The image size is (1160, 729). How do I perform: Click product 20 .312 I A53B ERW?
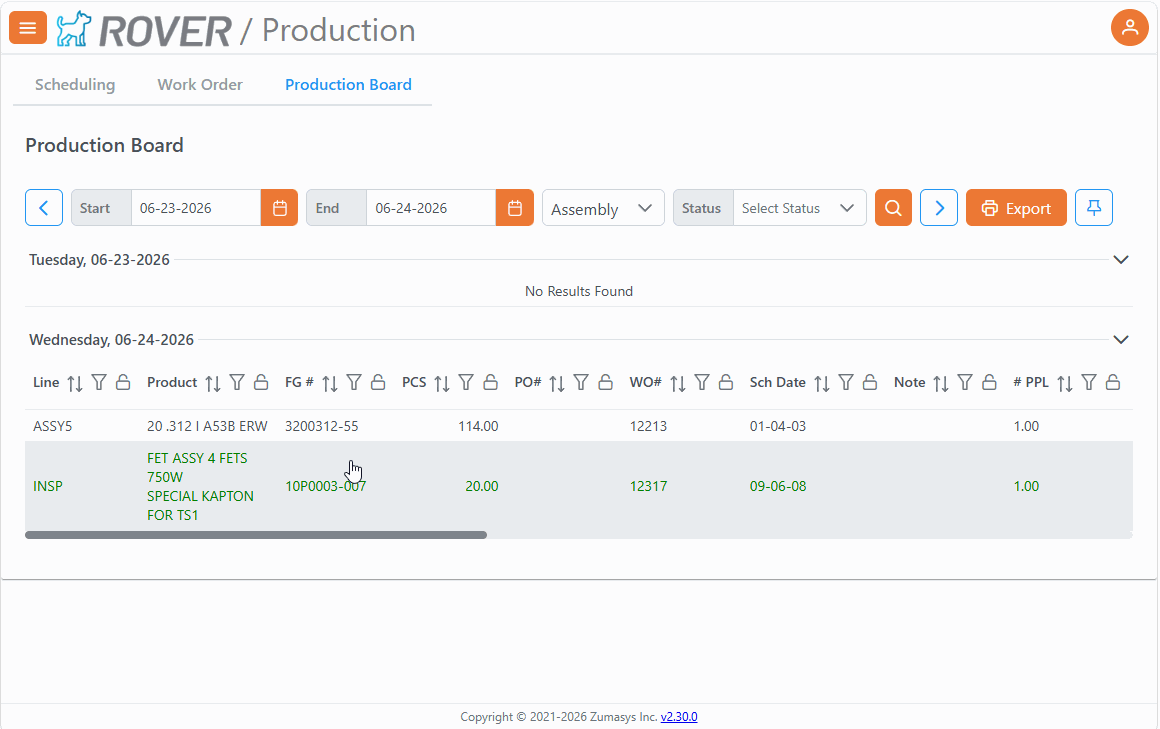[x=207, y=426]
